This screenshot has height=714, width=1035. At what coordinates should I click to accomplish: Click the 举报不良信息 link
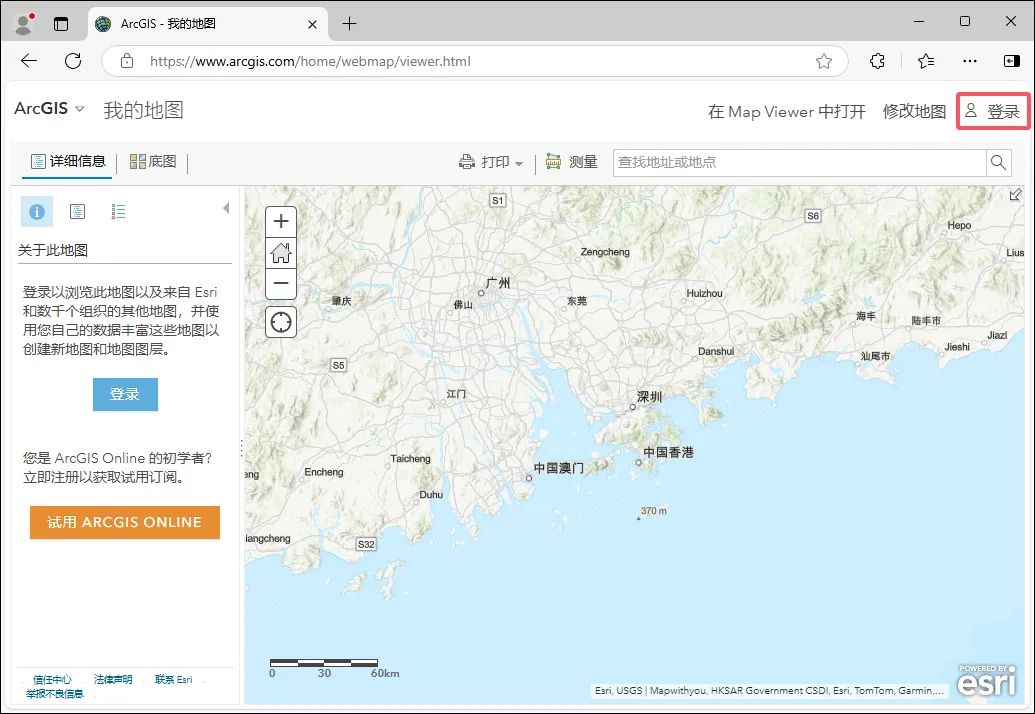coord(55,694)
